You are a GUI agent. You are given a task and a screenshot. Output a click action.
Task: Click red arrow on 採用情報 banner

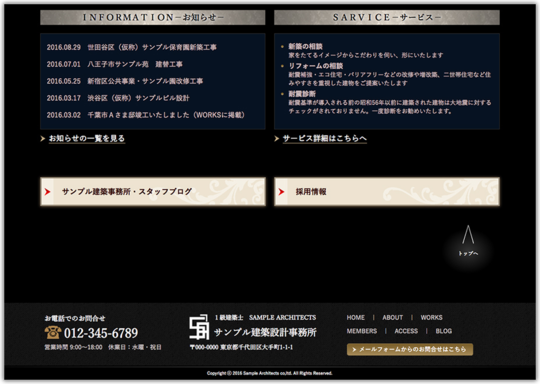[x=281, y=192]
